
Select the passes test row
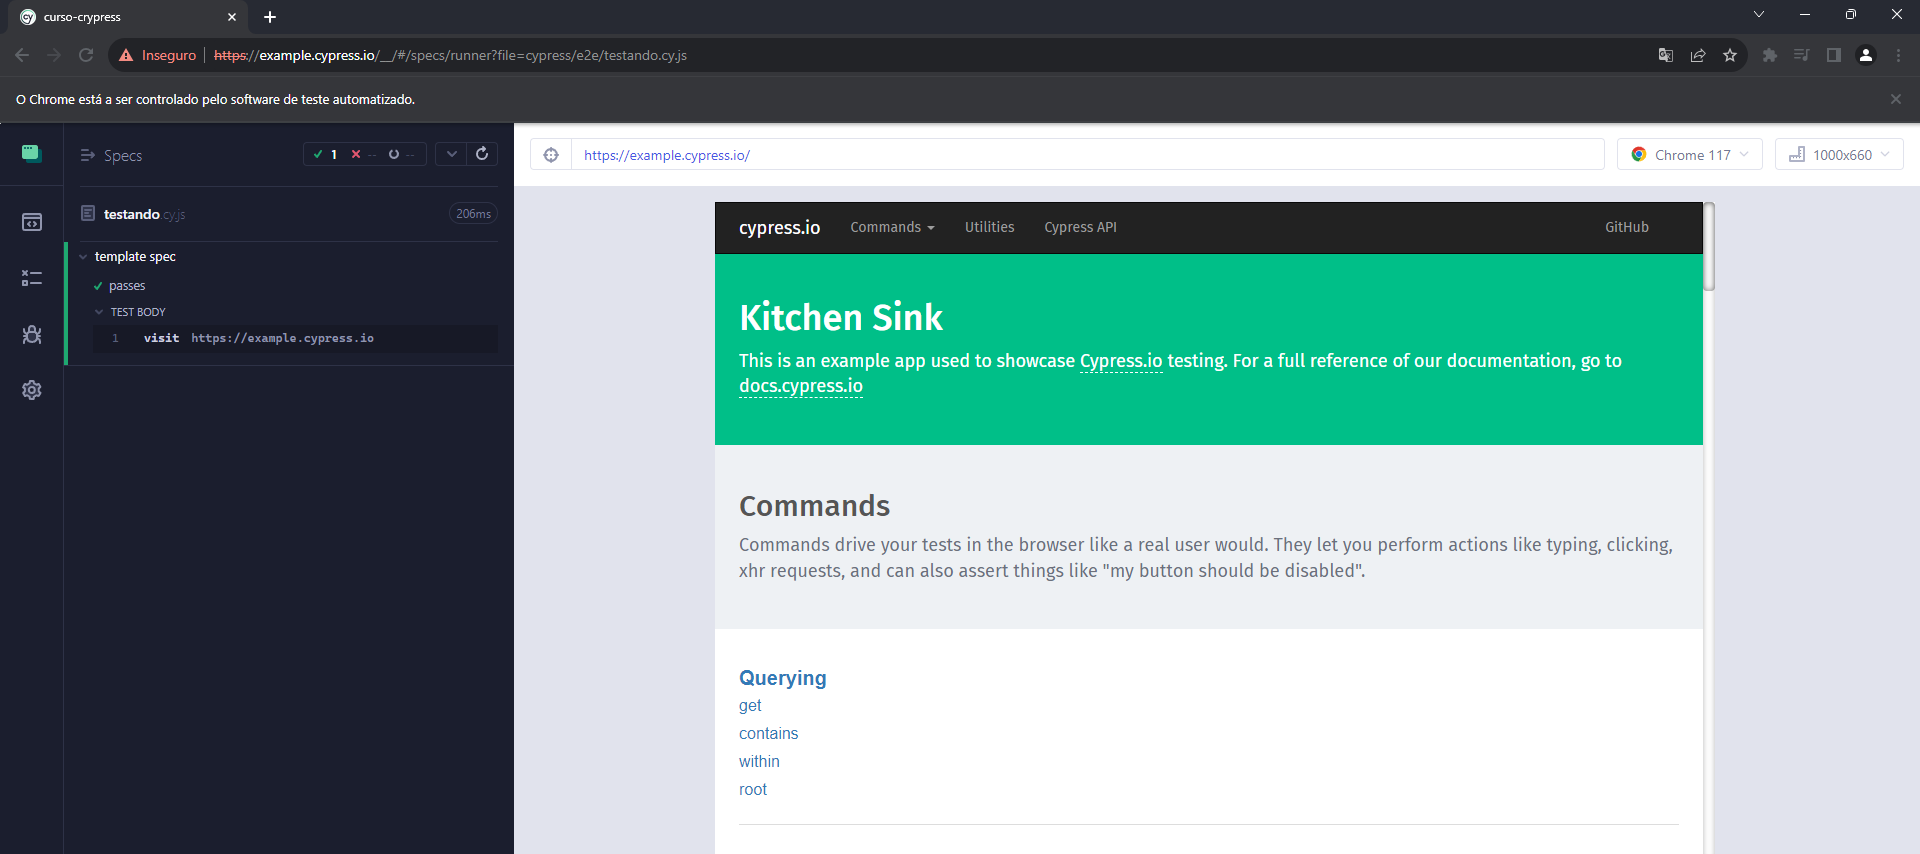coord(290,286)
